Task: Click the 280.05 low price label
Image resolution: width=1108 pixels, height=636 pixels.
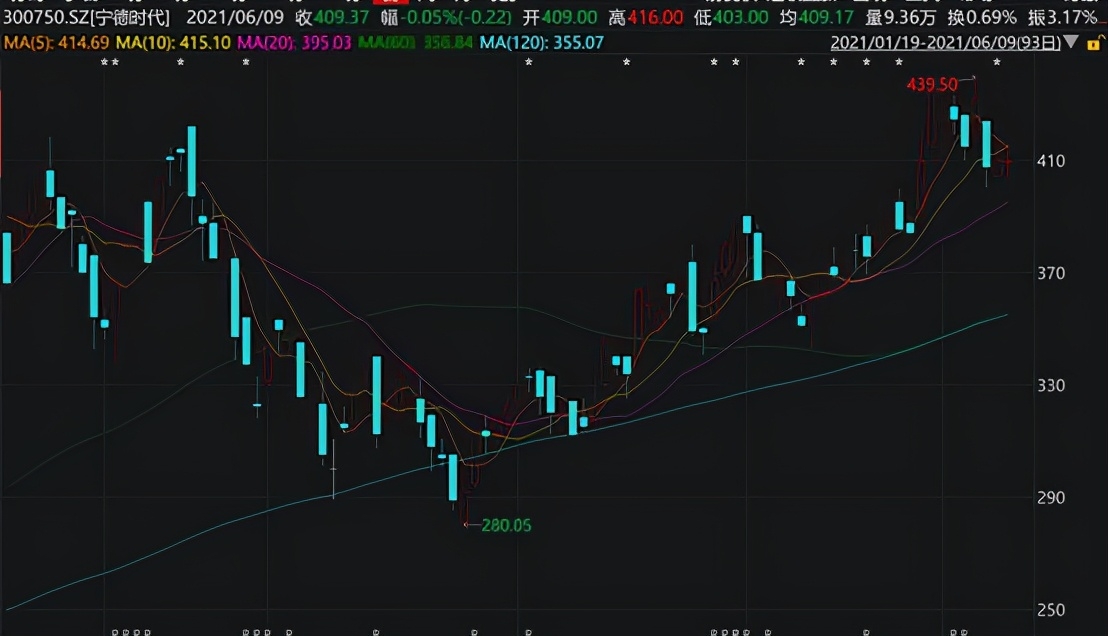Action: [x=506, y=525]
